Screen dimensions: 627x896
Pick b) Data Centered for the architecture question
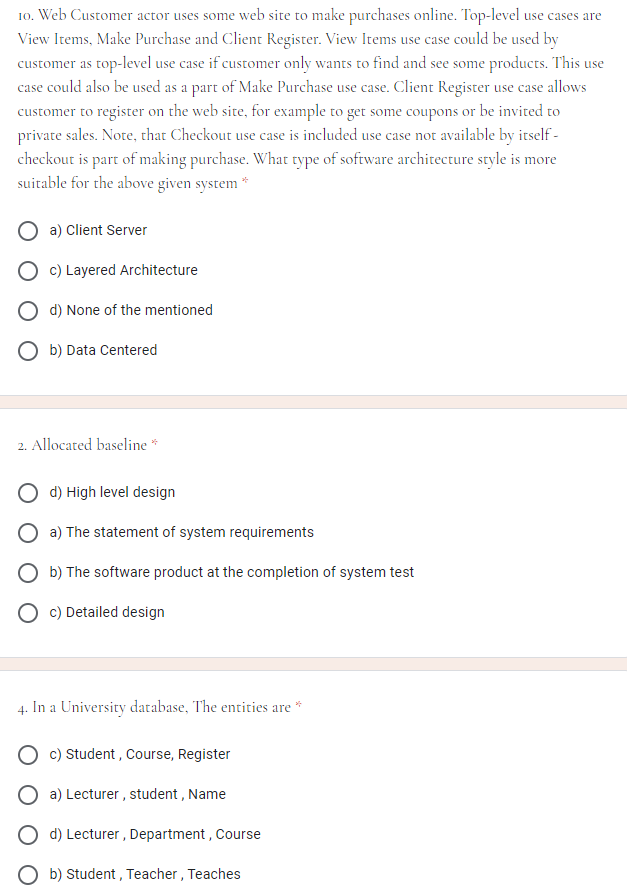click(x=28, y=350)
